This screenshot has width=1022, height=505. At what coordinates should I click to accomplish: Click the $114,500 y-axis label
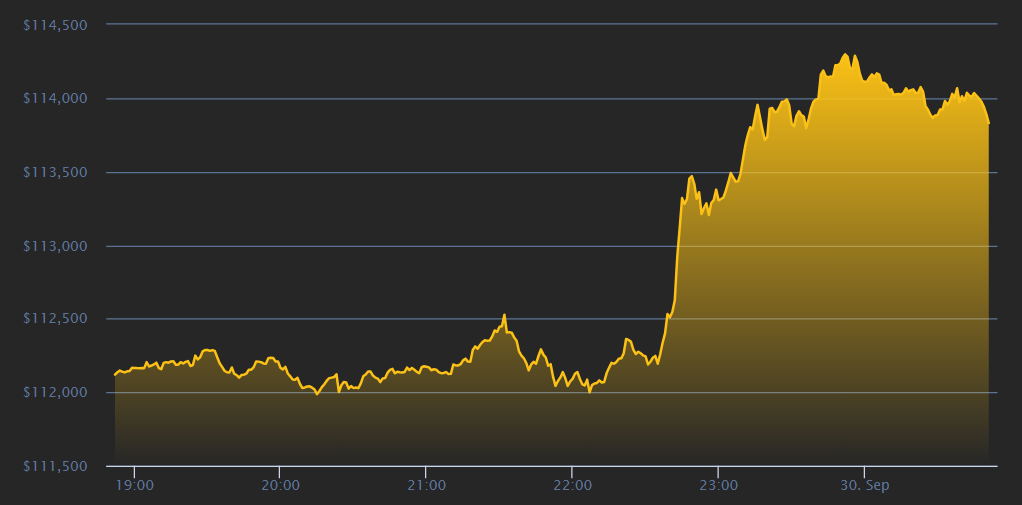click(x=56, y=24)
